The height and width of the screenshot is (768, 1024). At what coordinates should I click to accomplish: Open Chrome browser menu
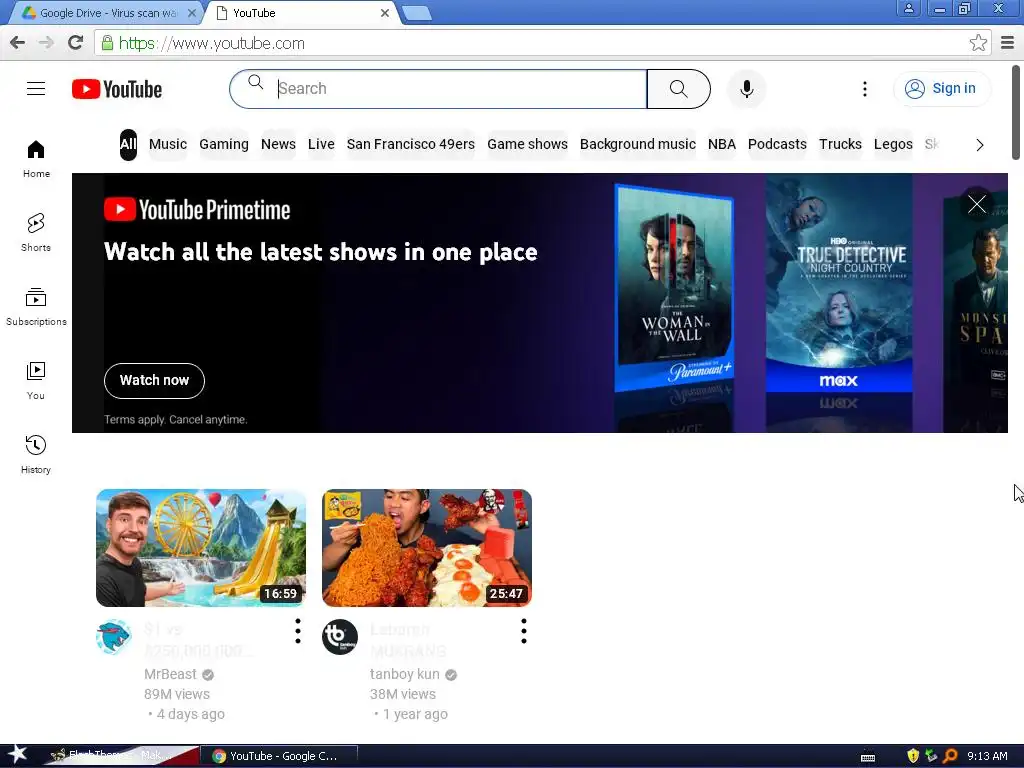pos(1008,43)
